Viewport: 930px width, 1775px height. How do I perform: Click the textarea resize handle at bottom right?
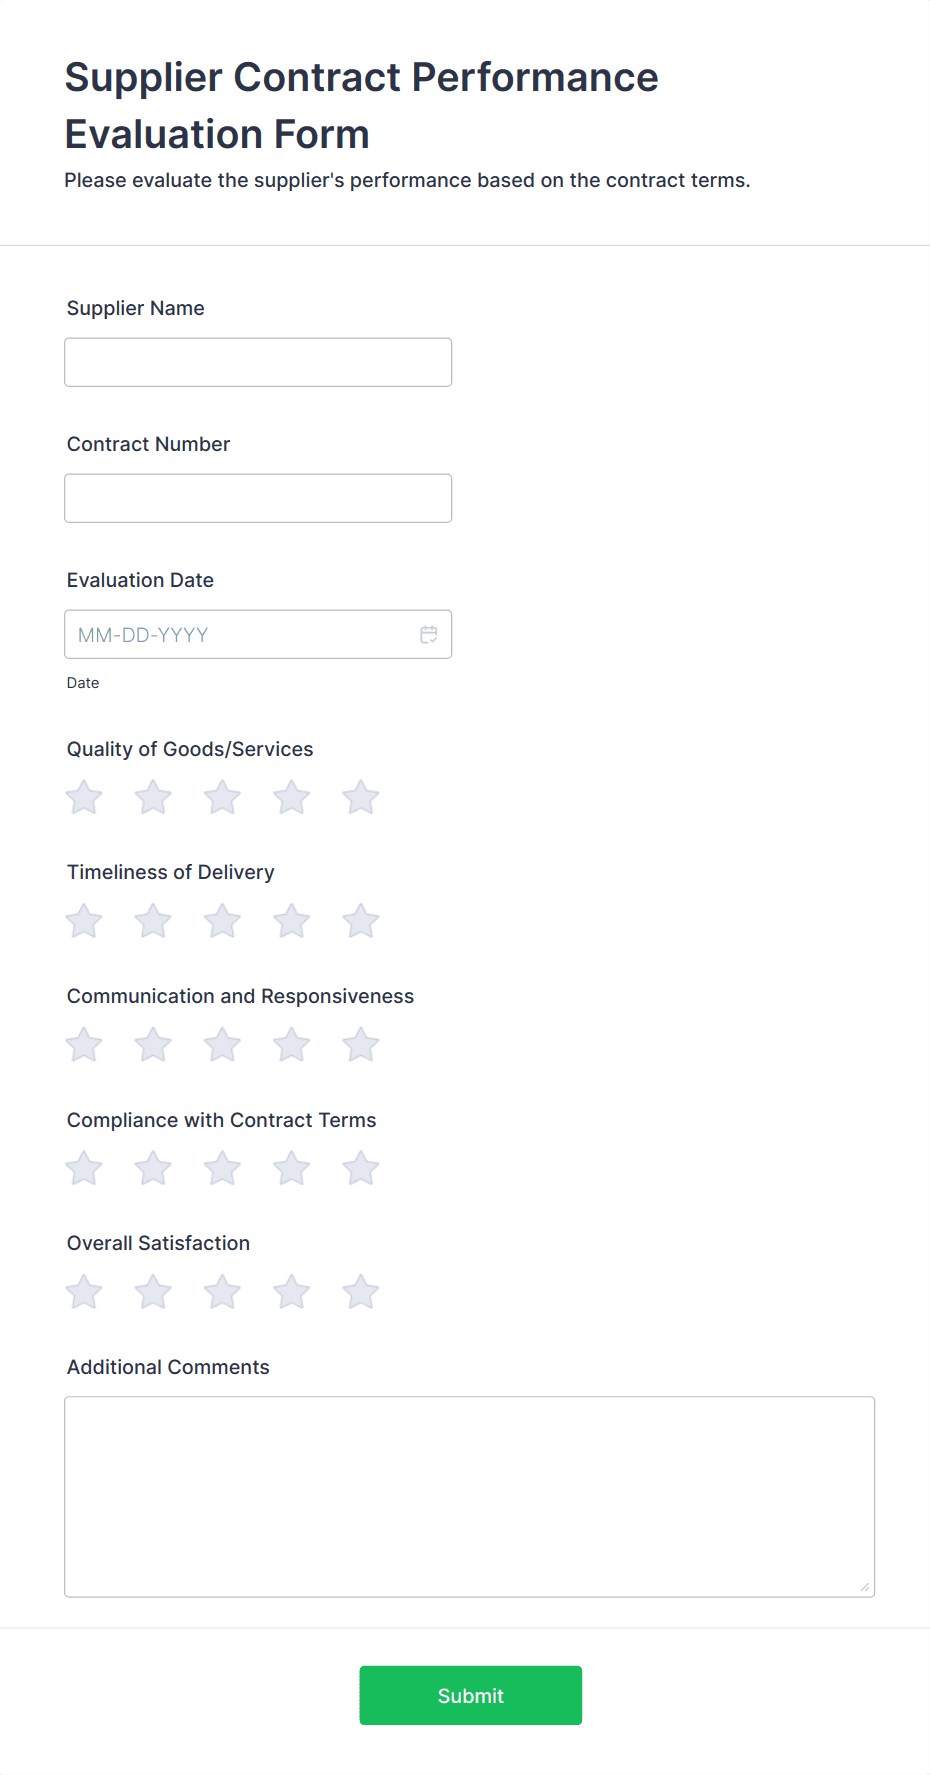tap(864, 1585)
